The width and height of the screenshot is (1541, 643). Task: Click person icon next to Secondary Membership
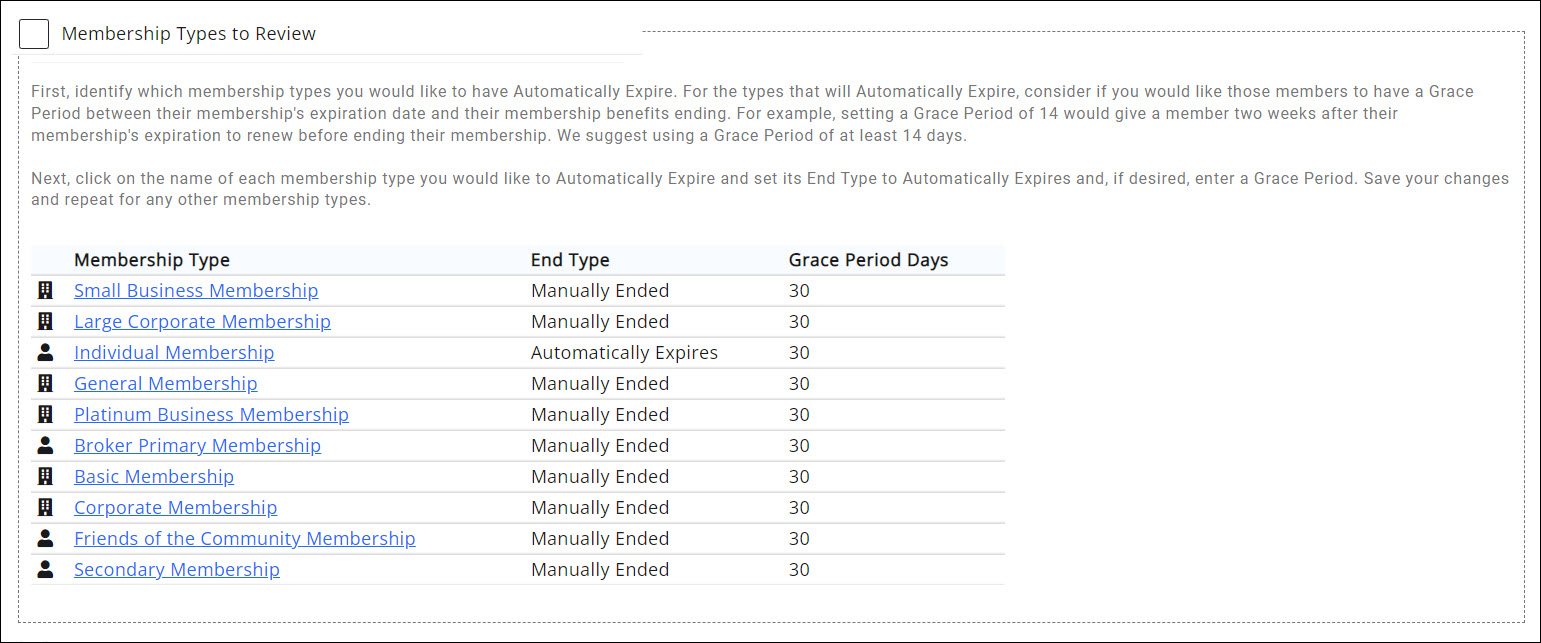pos(44,570)
